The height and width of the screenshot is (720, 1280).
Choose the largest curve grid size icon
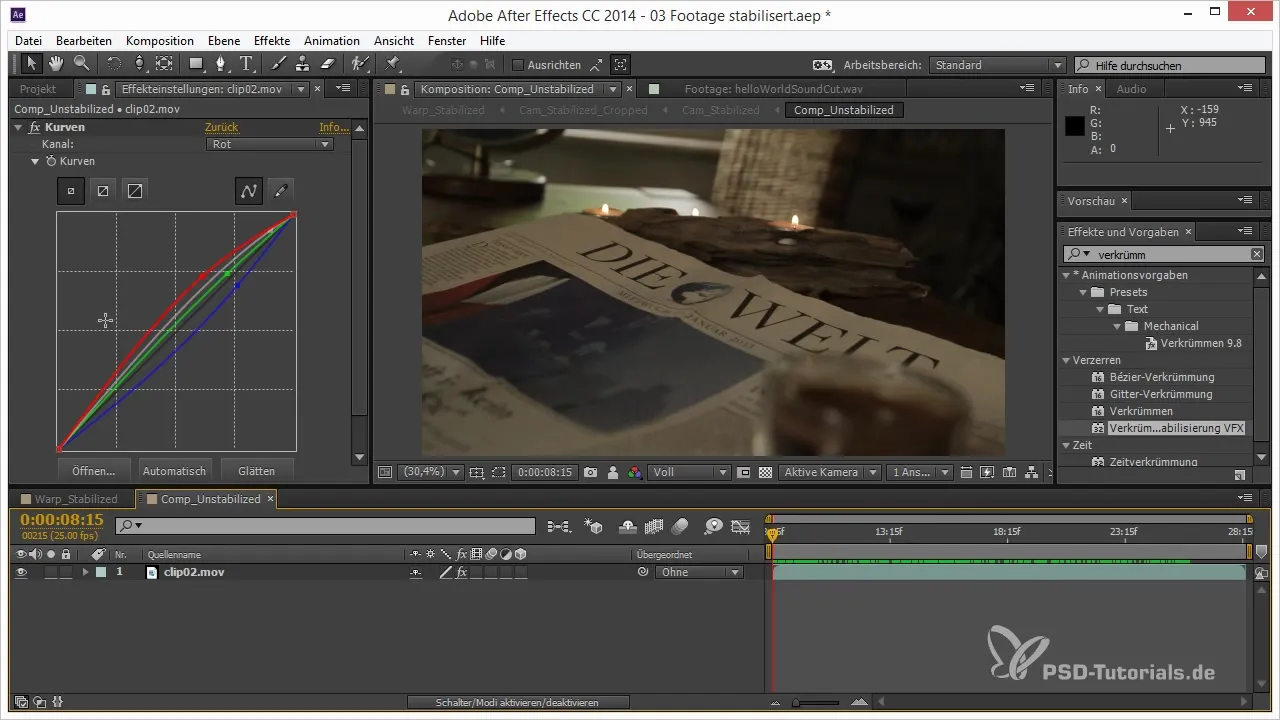[x=135, y=190]
